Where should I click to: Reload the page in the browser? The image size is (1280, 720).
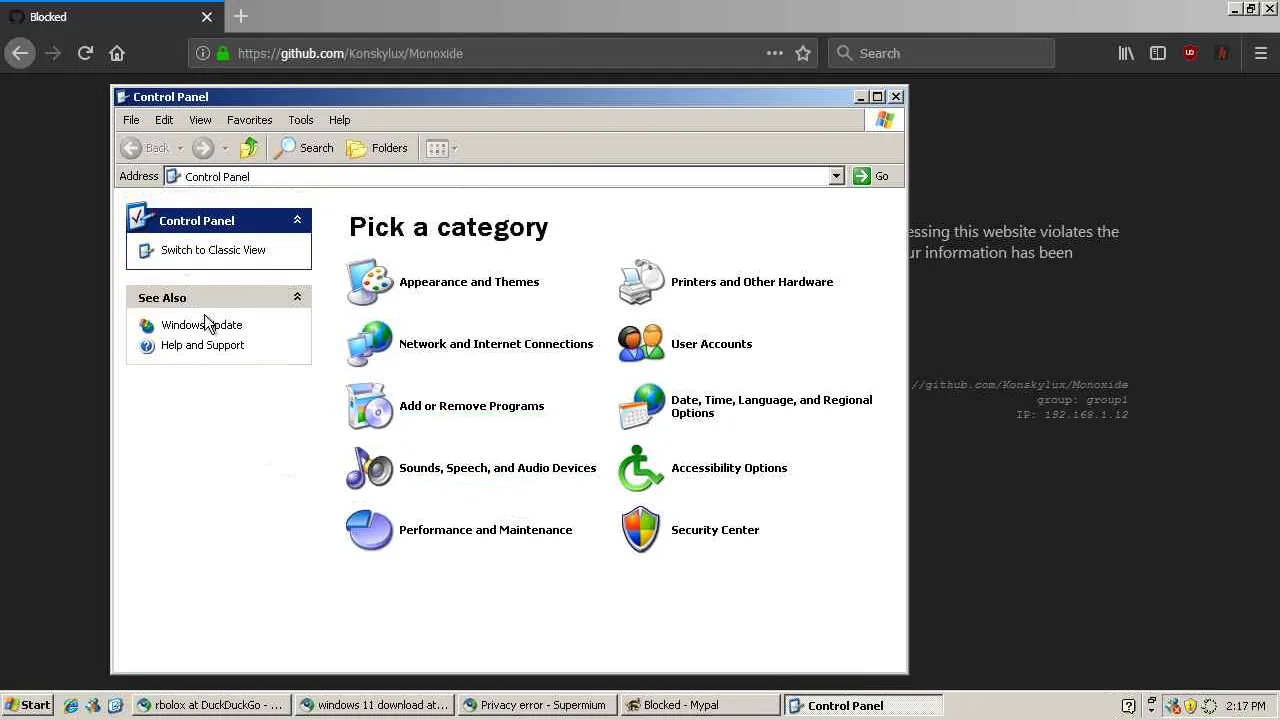[85, 53]
